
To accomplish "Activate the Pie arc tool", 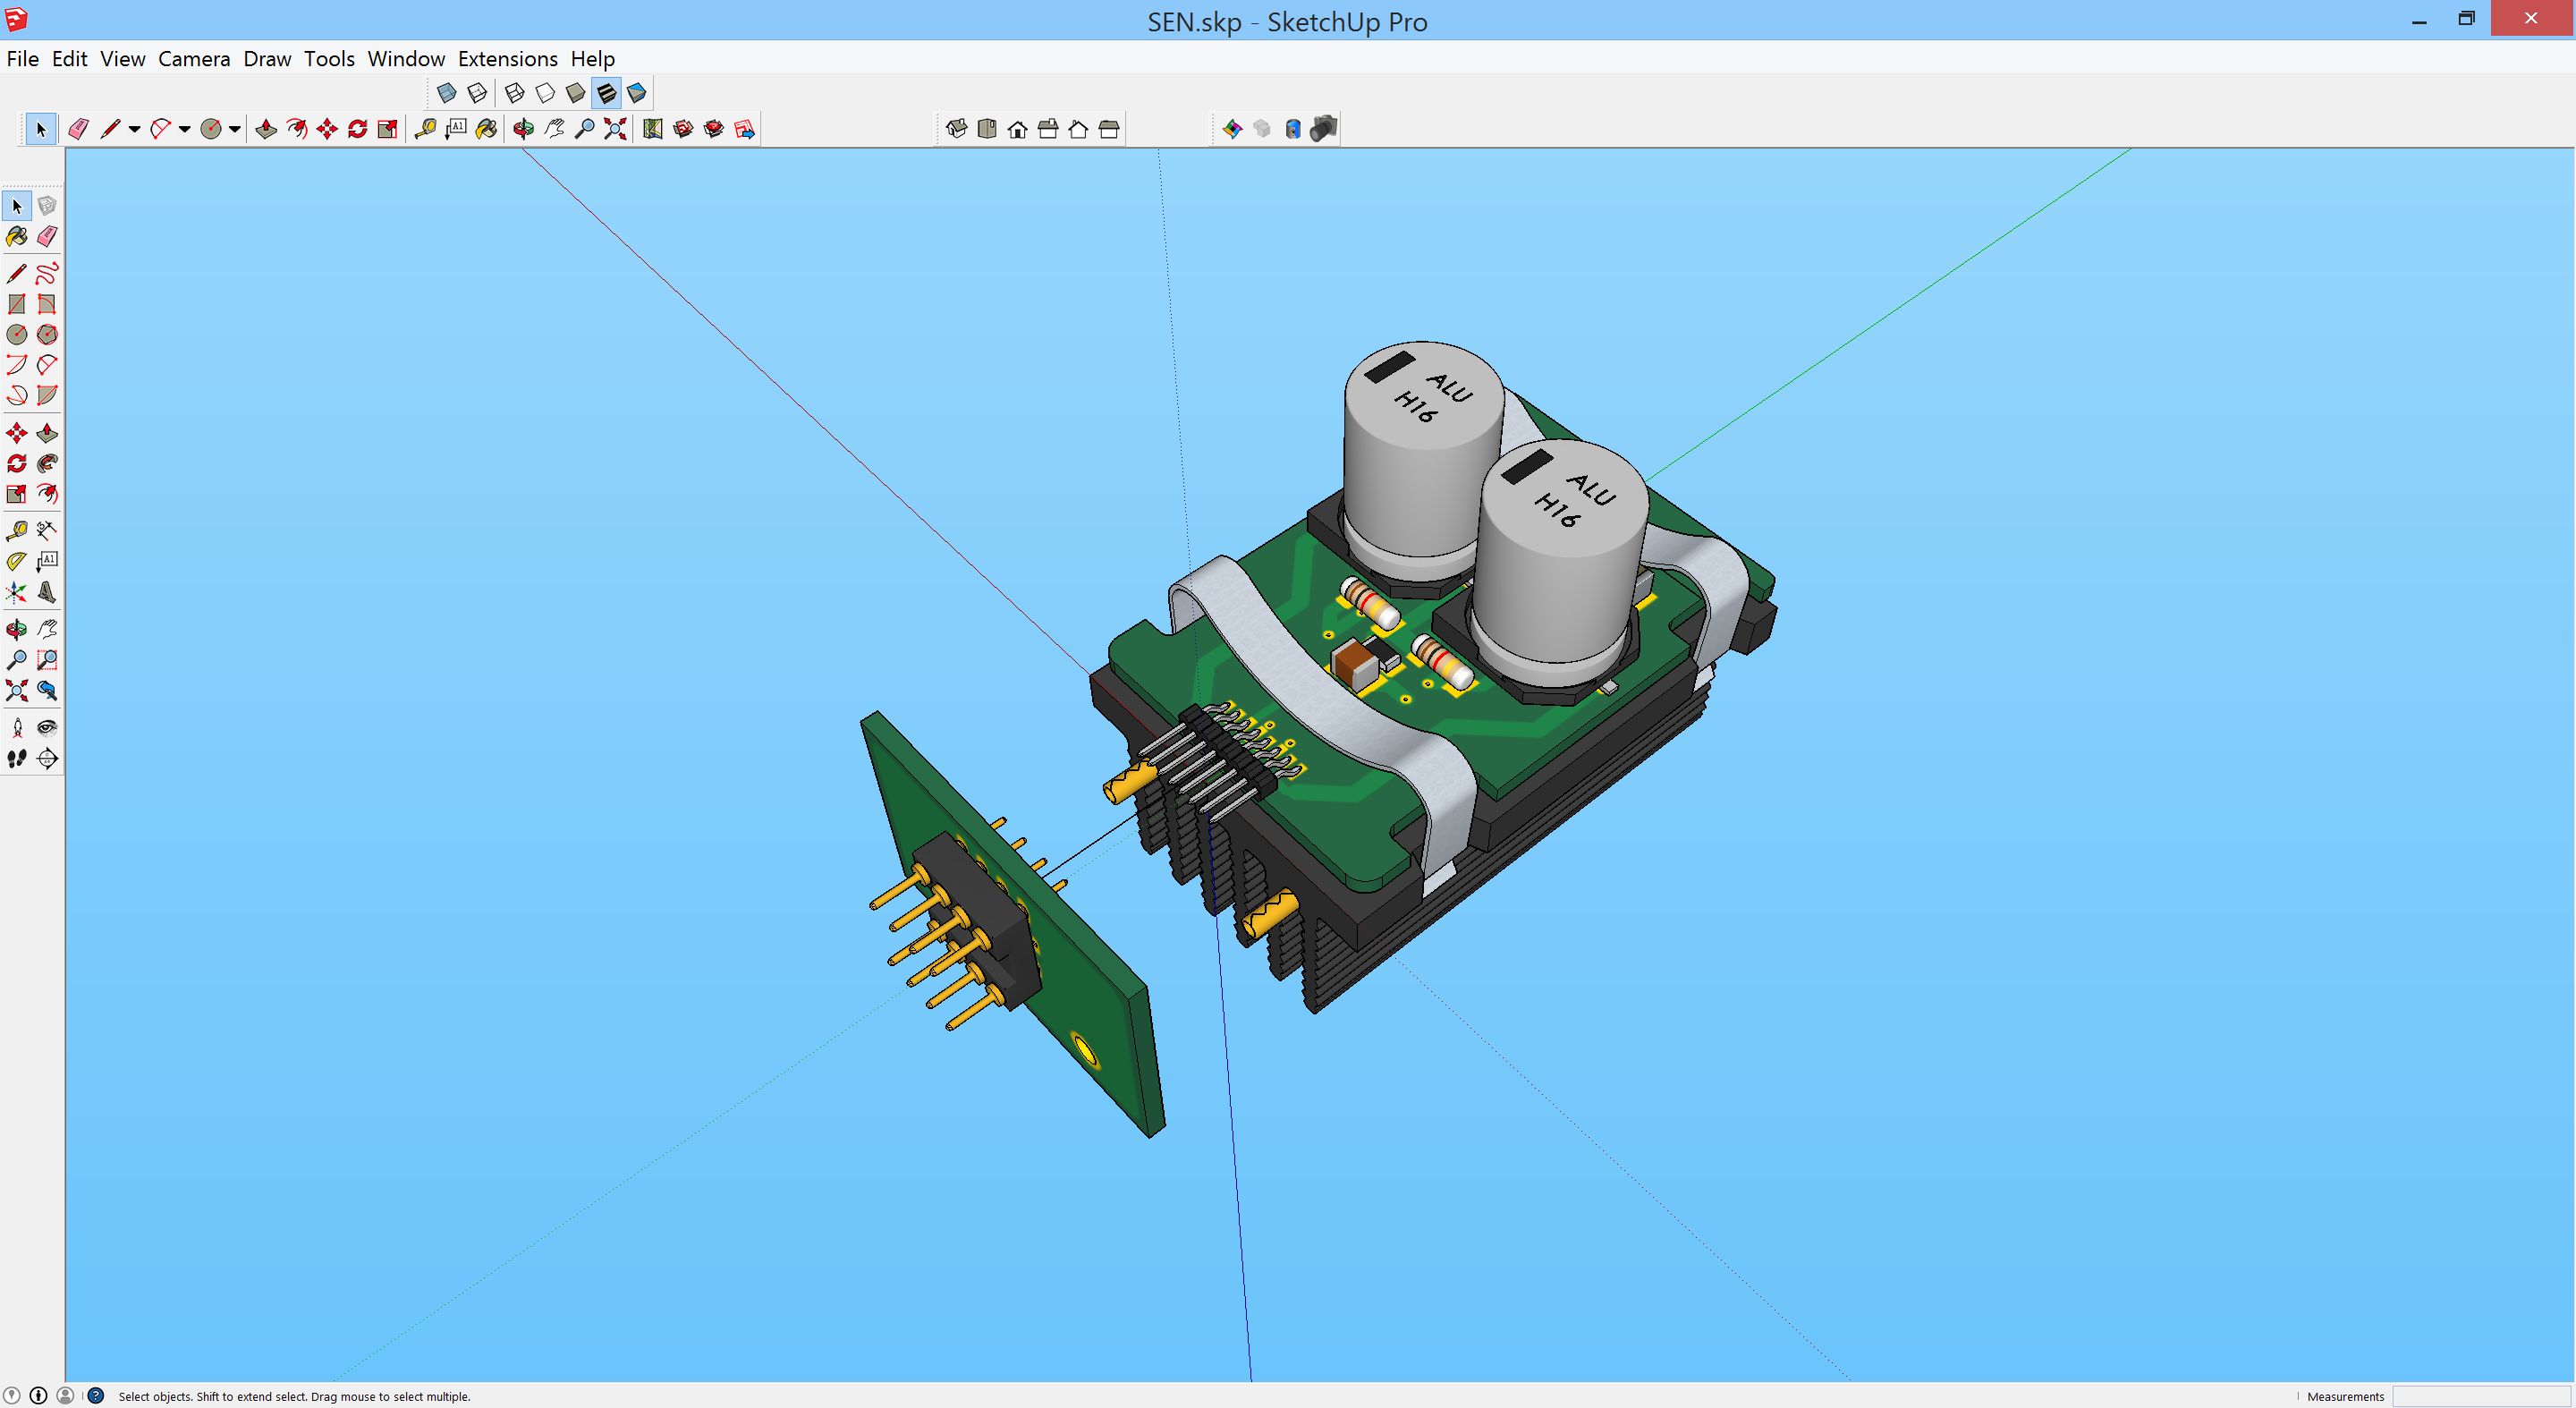I will (x=47, y=395).
